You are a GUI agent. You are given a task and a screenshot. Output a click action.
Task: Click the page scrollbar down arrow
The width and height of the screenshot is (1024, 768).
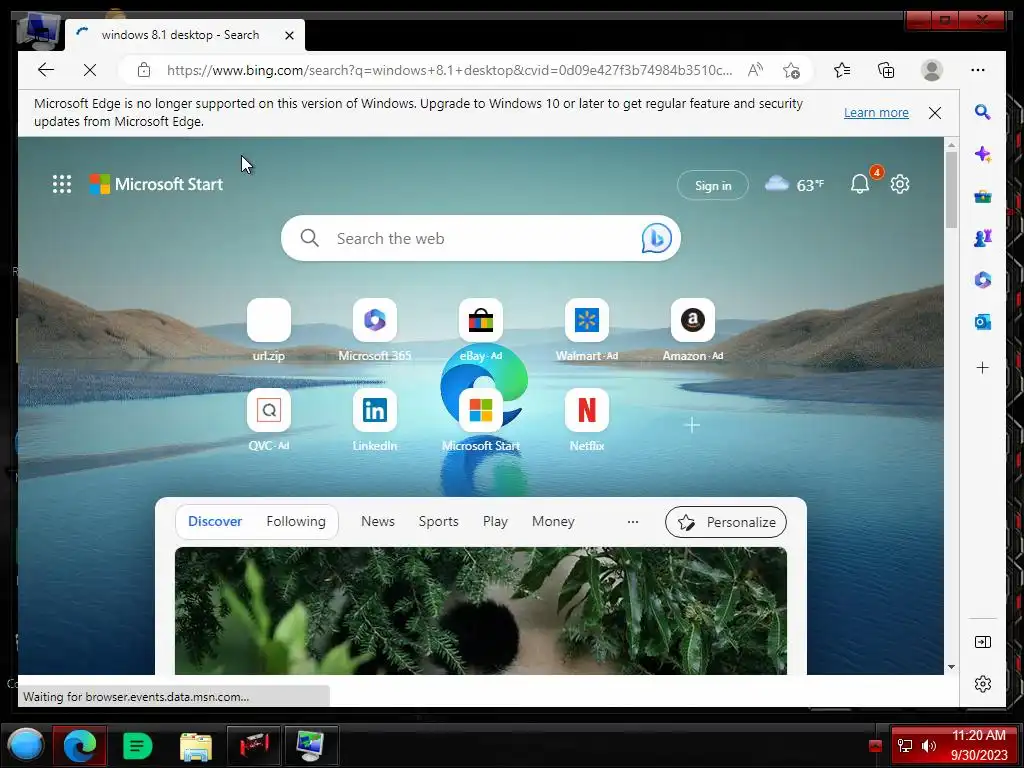(951, 667)
